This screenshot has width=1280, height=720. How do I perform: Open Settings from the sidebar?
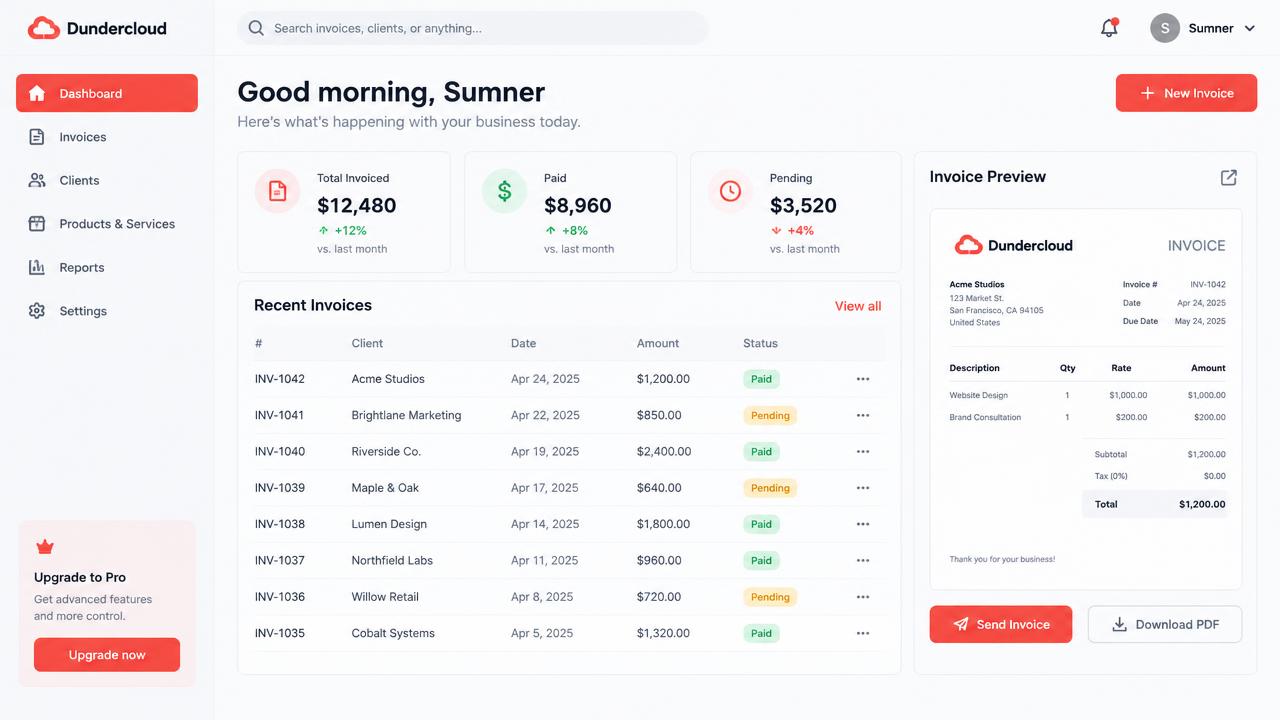pyautogui.click(x=107, y=311)
